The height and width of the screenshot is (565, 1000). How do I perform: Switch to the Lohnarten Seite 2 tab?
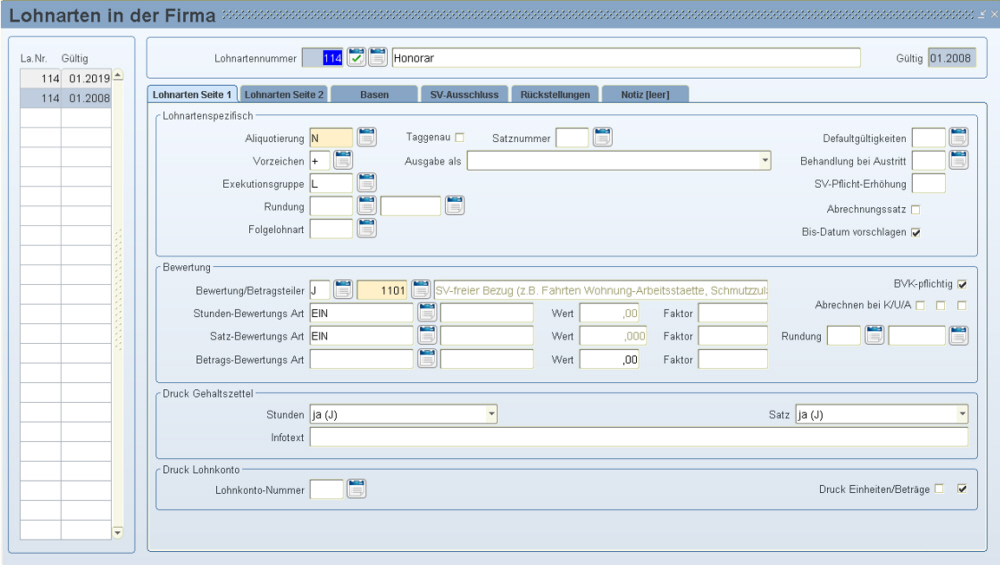[285, 94]
